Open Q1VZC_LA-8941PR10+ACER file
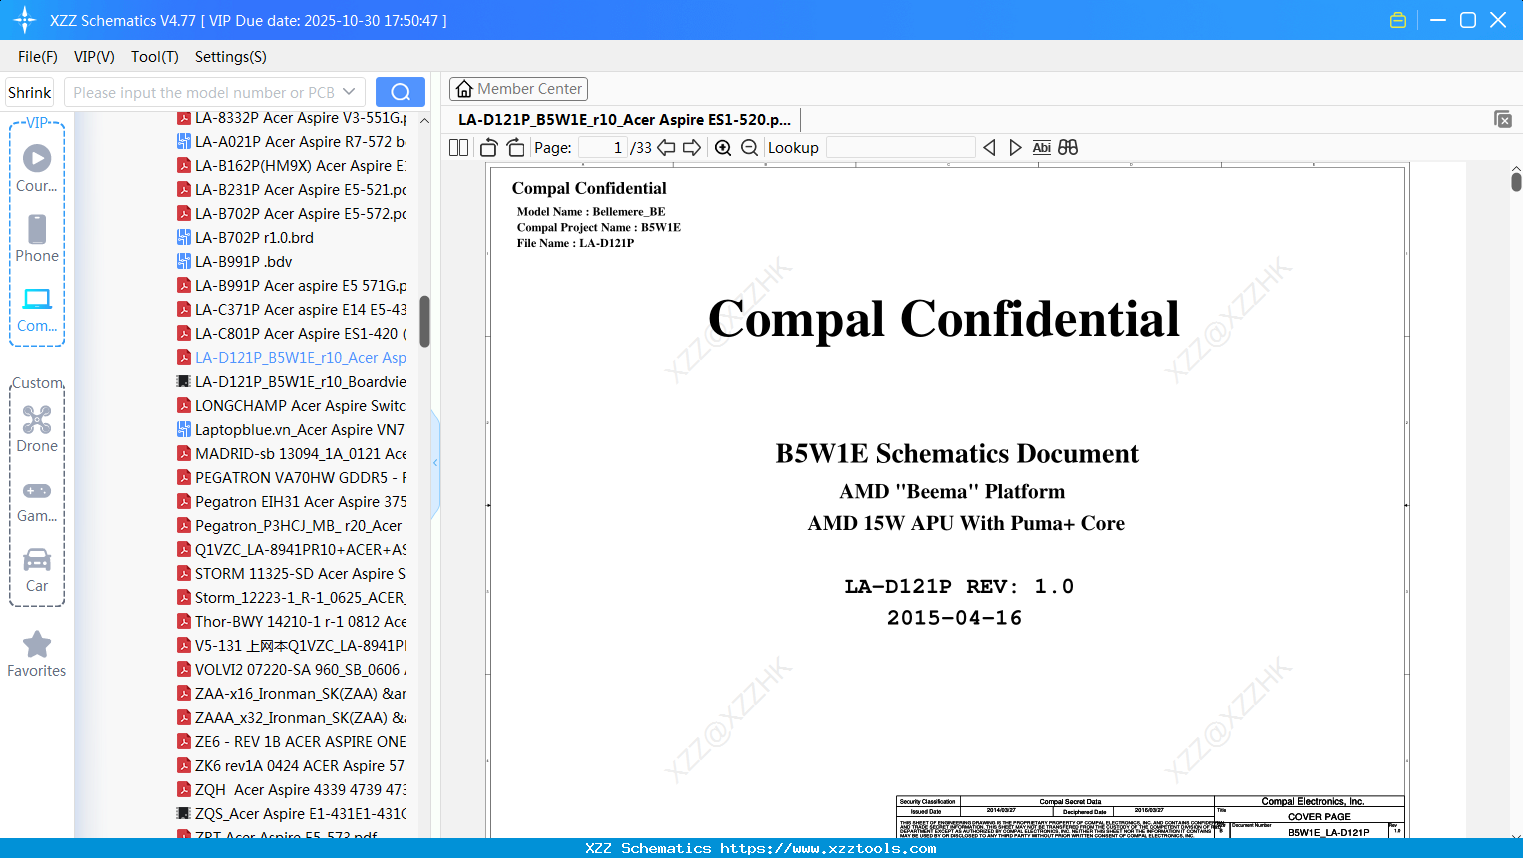Viewport: 1523px width, 858px height. point(300,550)
